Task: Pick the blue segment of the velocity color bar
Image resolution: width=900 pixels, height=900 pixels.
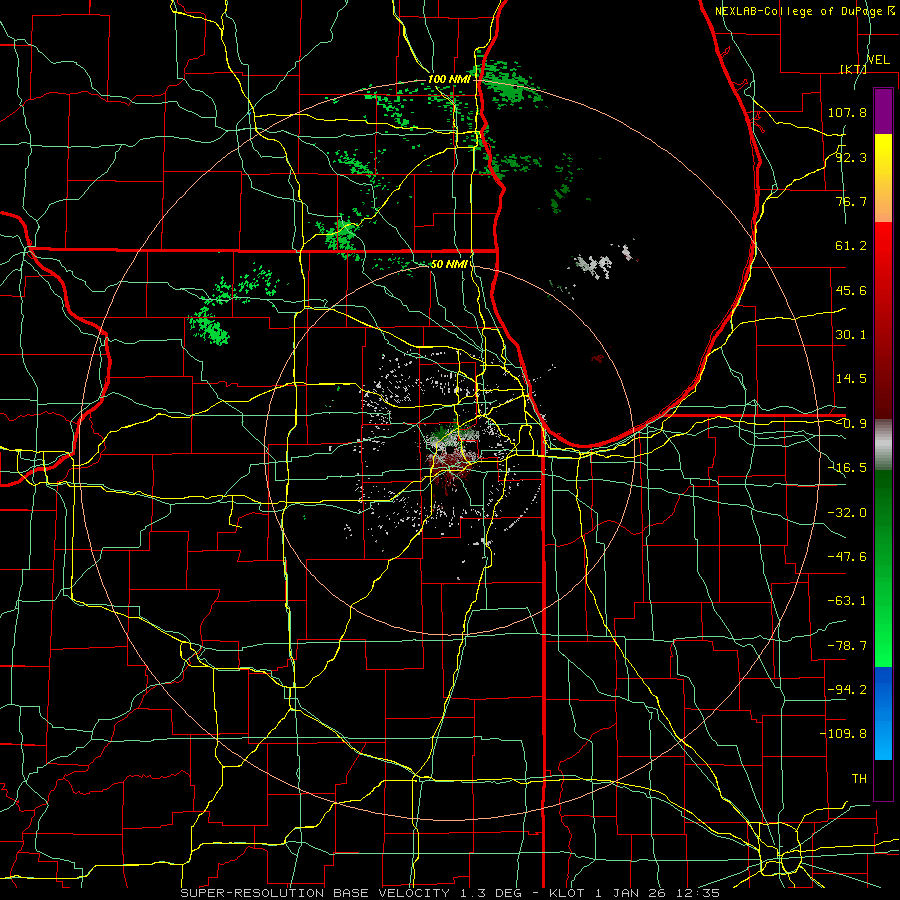Action: pyautogui.click(x=883, y=713)
